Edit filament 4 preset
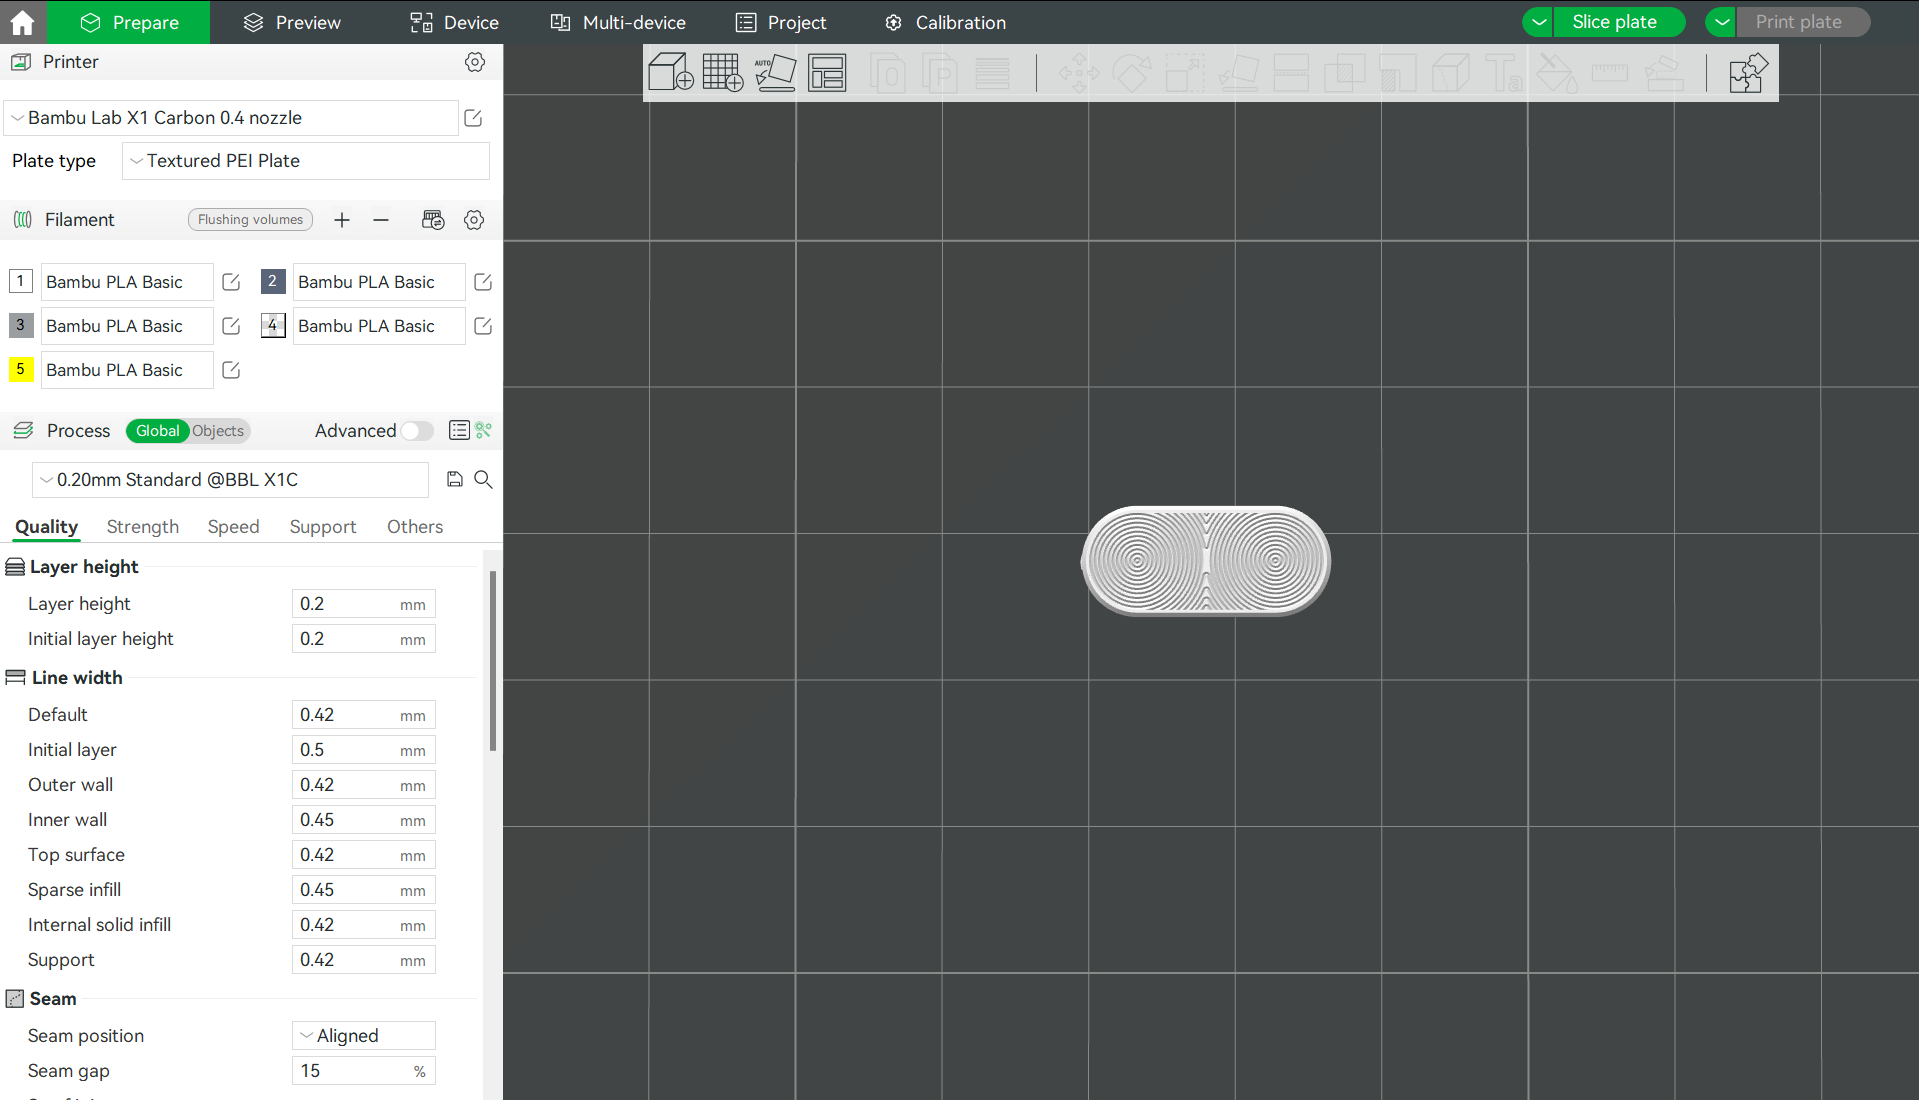 point(483,326)
